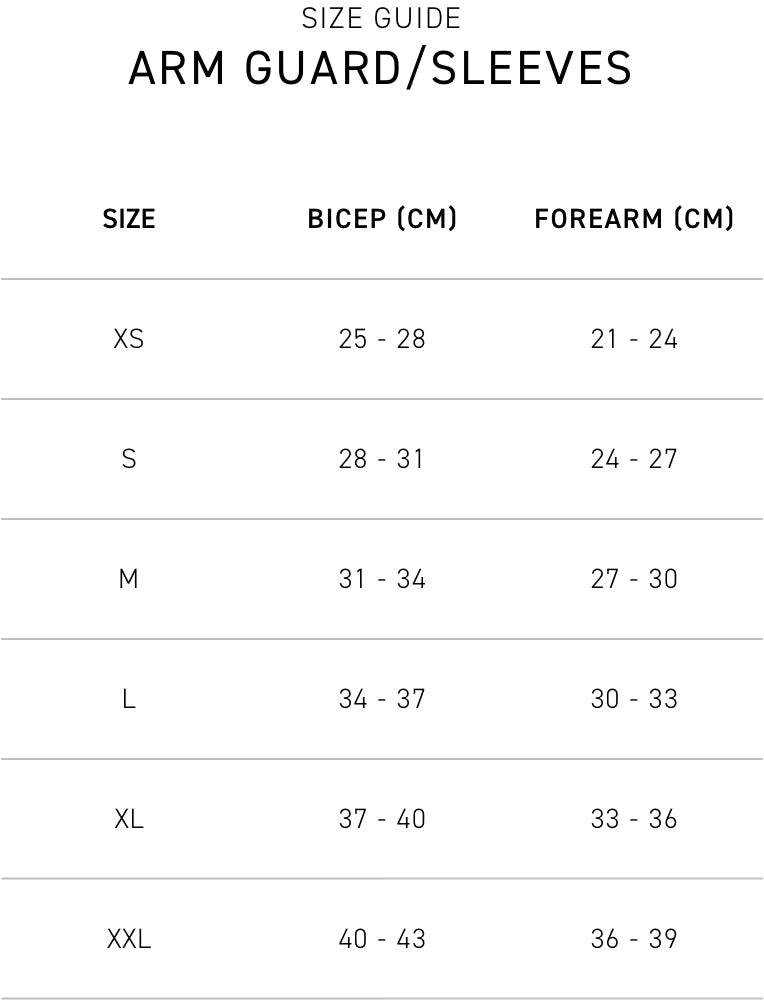Image resolution: width=764 pixels, height=1000 pixels.
Task: Click forearm value 33 - 36
Action: coord(634,819)
